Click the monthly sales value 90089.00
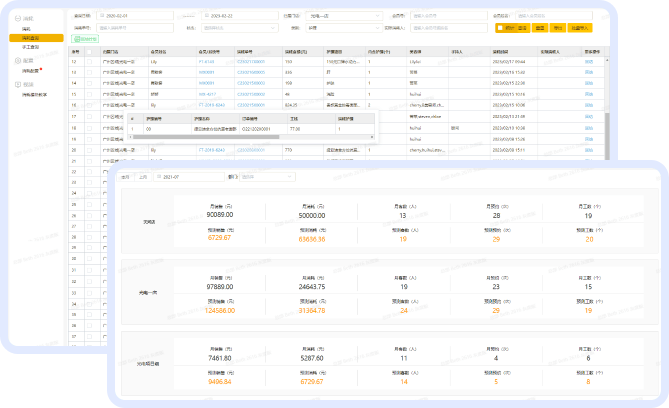The image size is (669, 408). click(220, 215)
